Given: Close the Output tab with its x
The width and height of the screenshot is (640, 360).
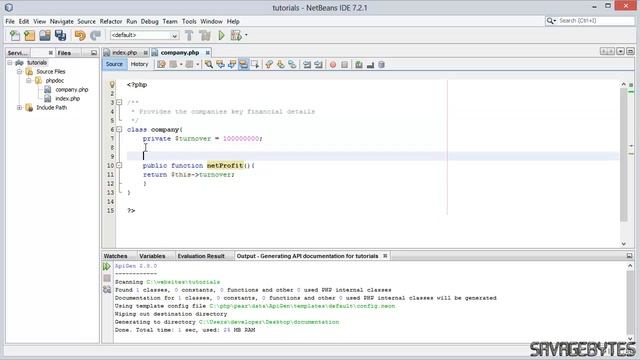Looking at the screenshot, I should click(x=385, y=256).
